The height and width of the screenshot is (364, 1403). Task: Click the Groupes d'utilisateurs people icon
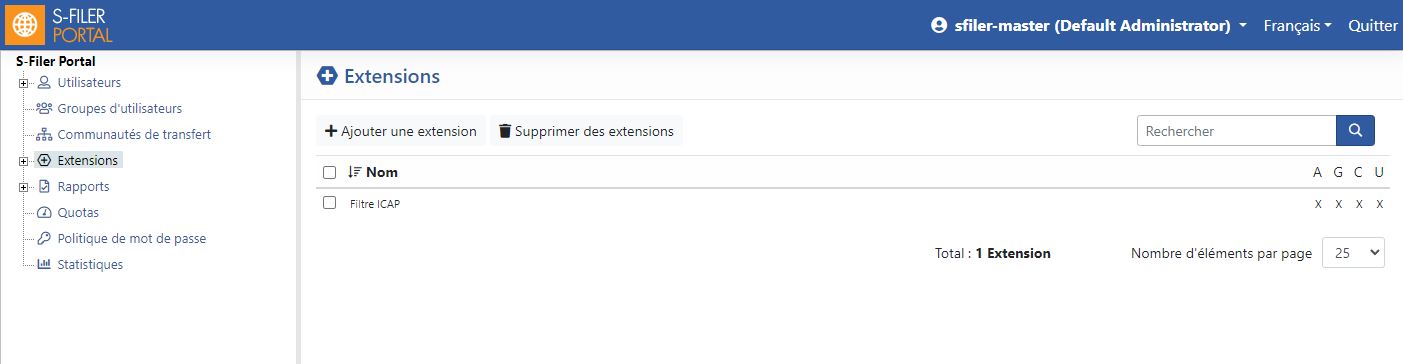click(44, 108)
